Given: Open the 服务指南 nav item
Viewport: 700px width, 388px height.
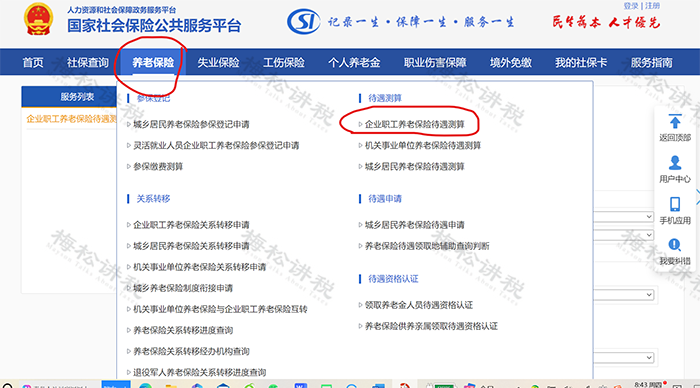Looking at the screenshot, I should click(651, 63).
